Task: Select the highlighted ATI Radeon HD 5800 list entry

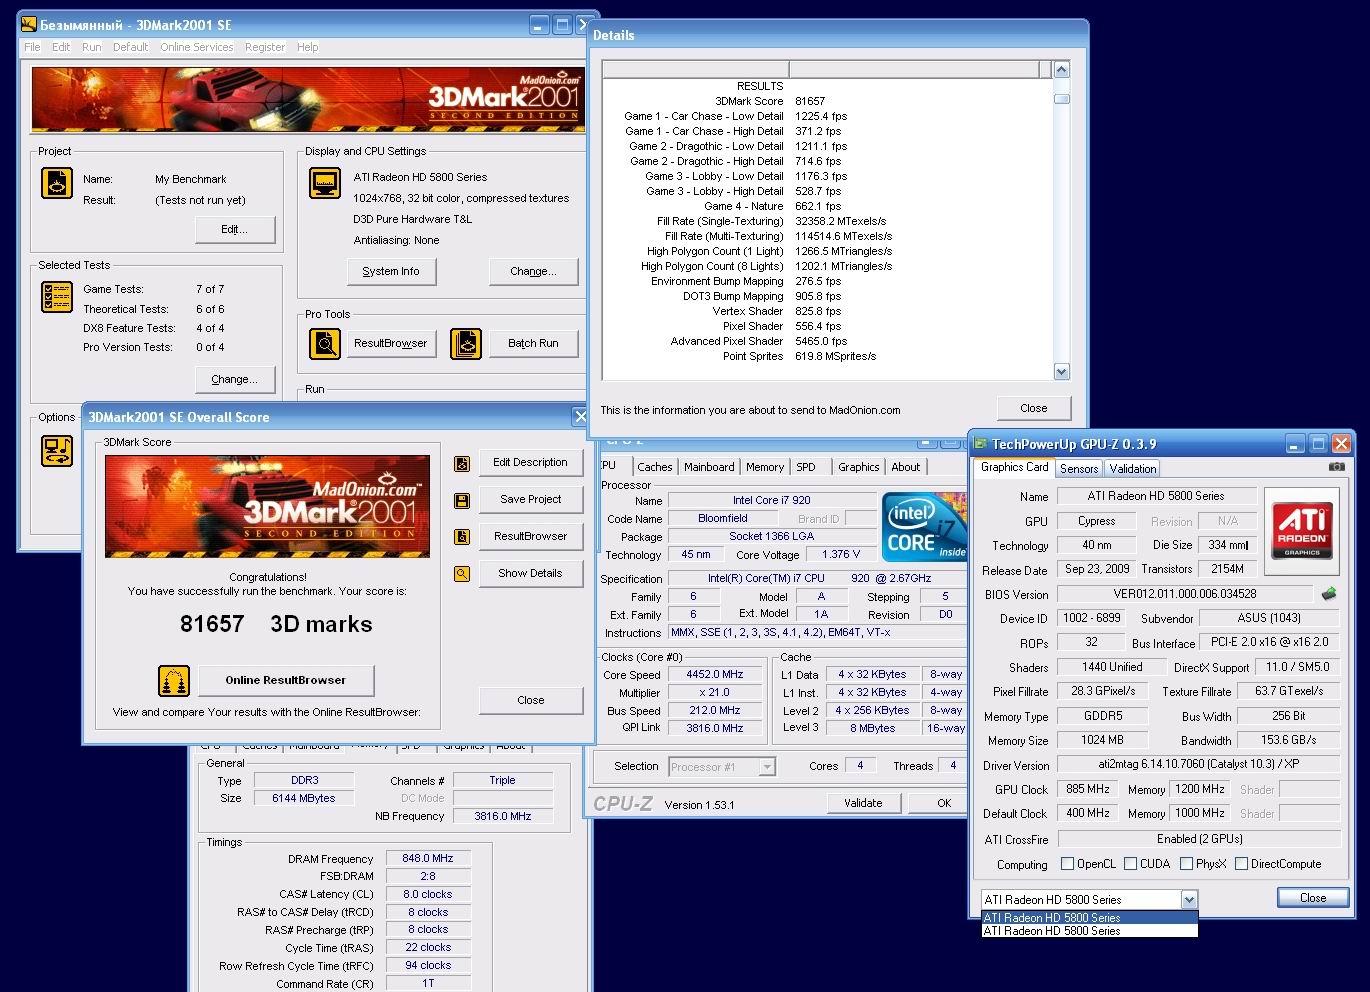Action: [1089, 918]
